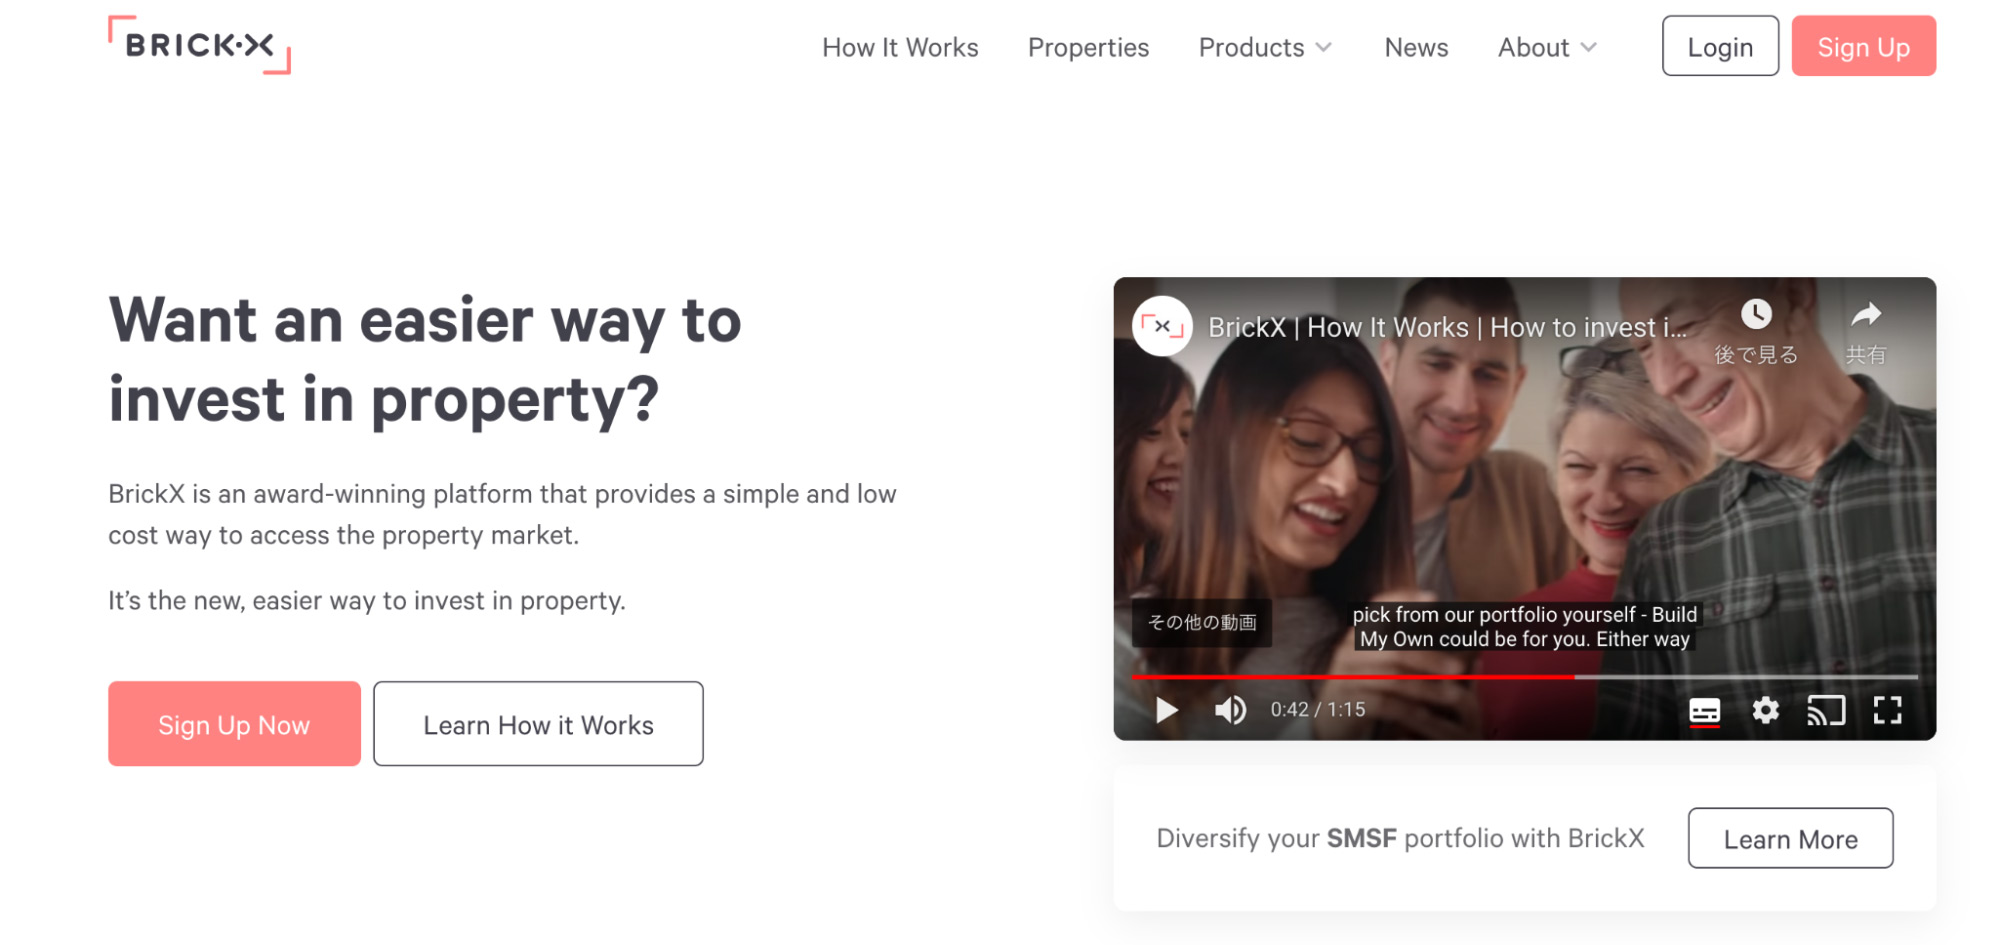
Task: Expand the Products dropdown menu
Action: [x=1265, y=47]
